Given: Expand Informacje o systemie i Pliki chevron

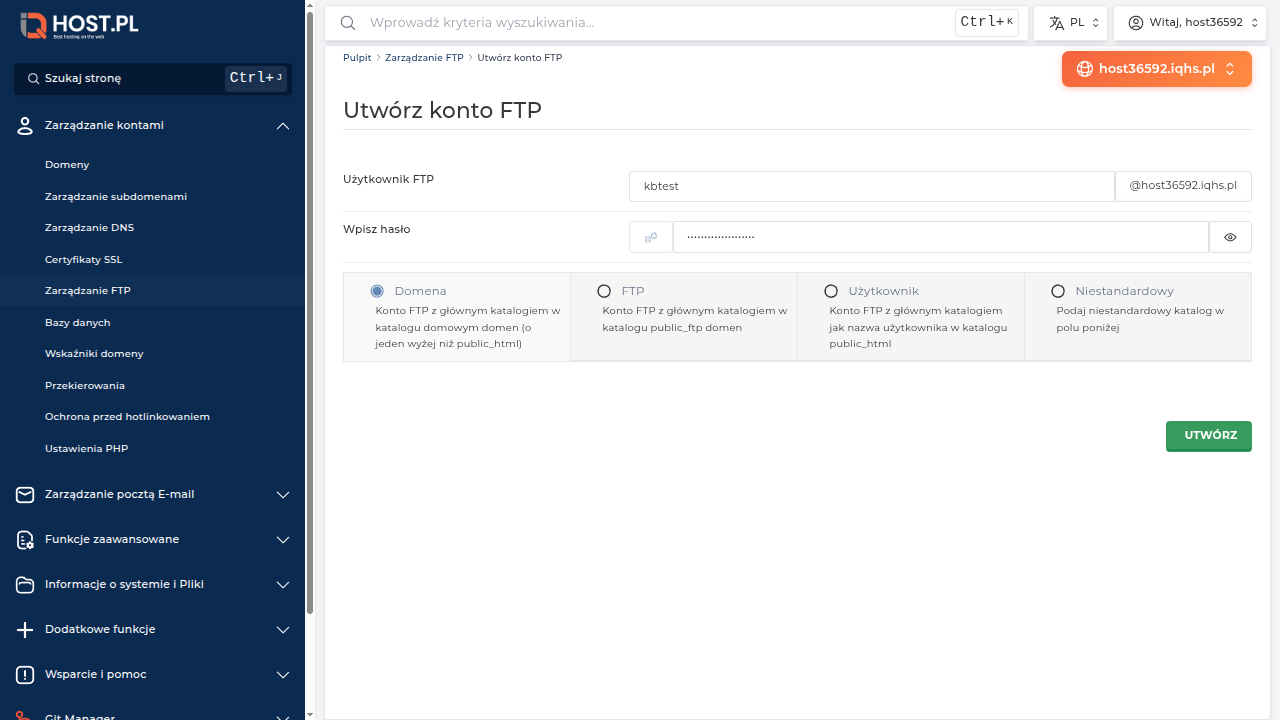Looking at the screenshot, I should coord(283,584).
